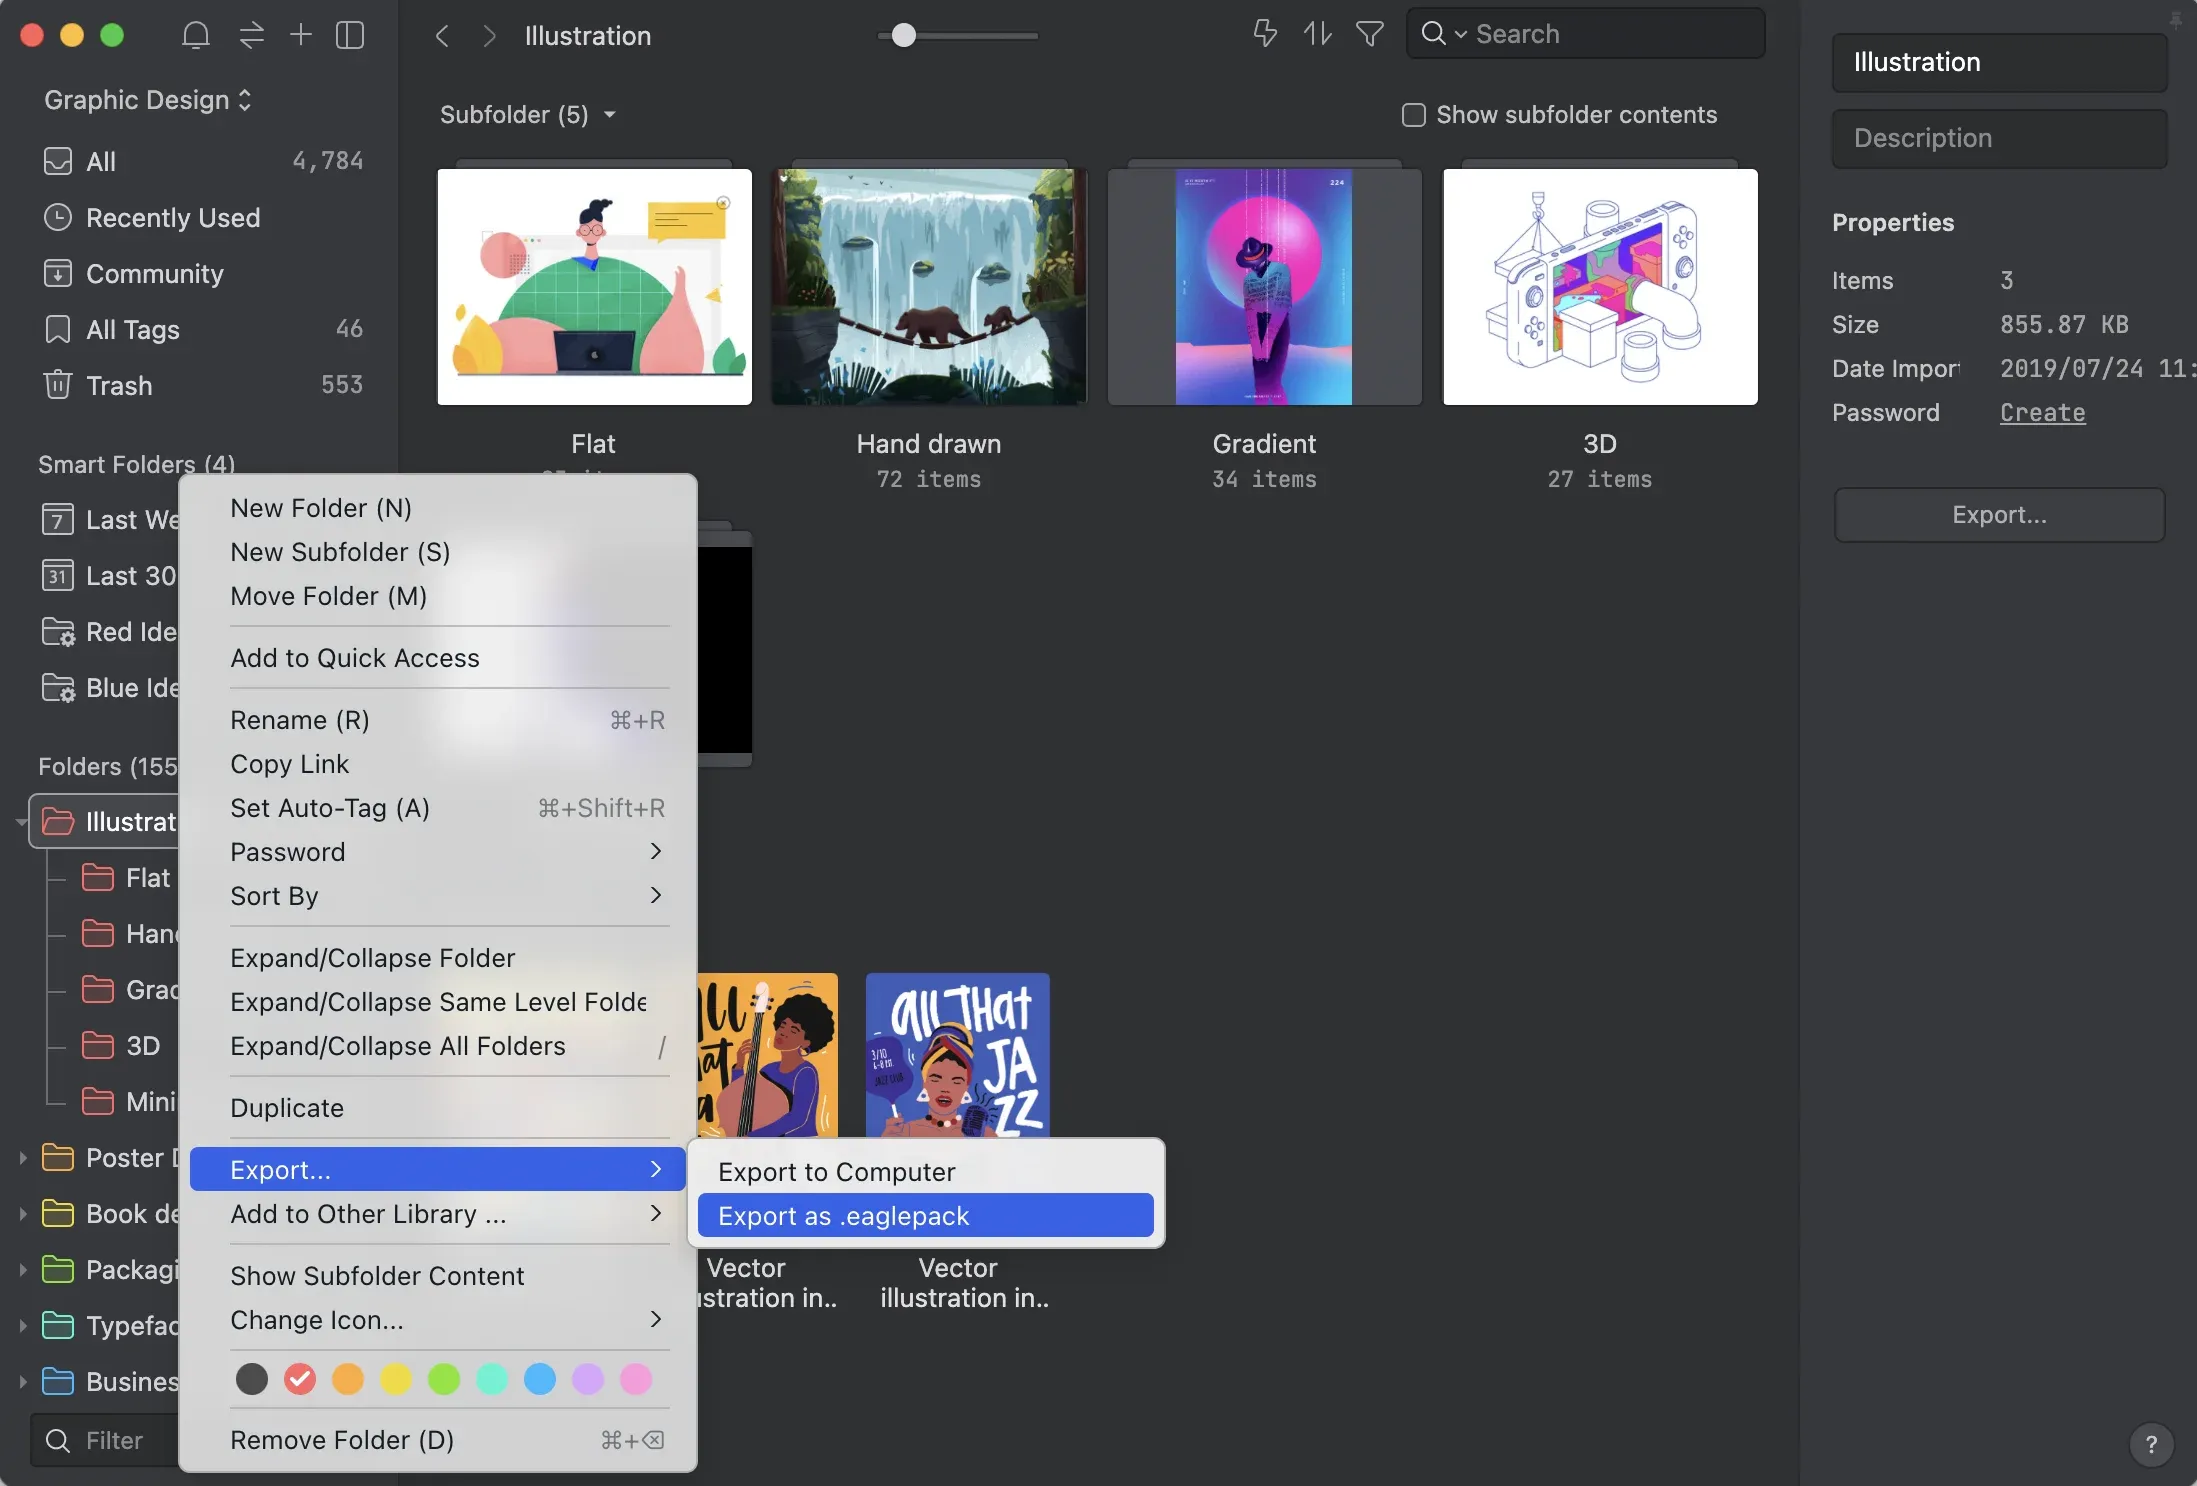Viewport: 2197px width, 1486px height.
Task: Open the Subfolder (5) dropdown
Action: (527, 115)
